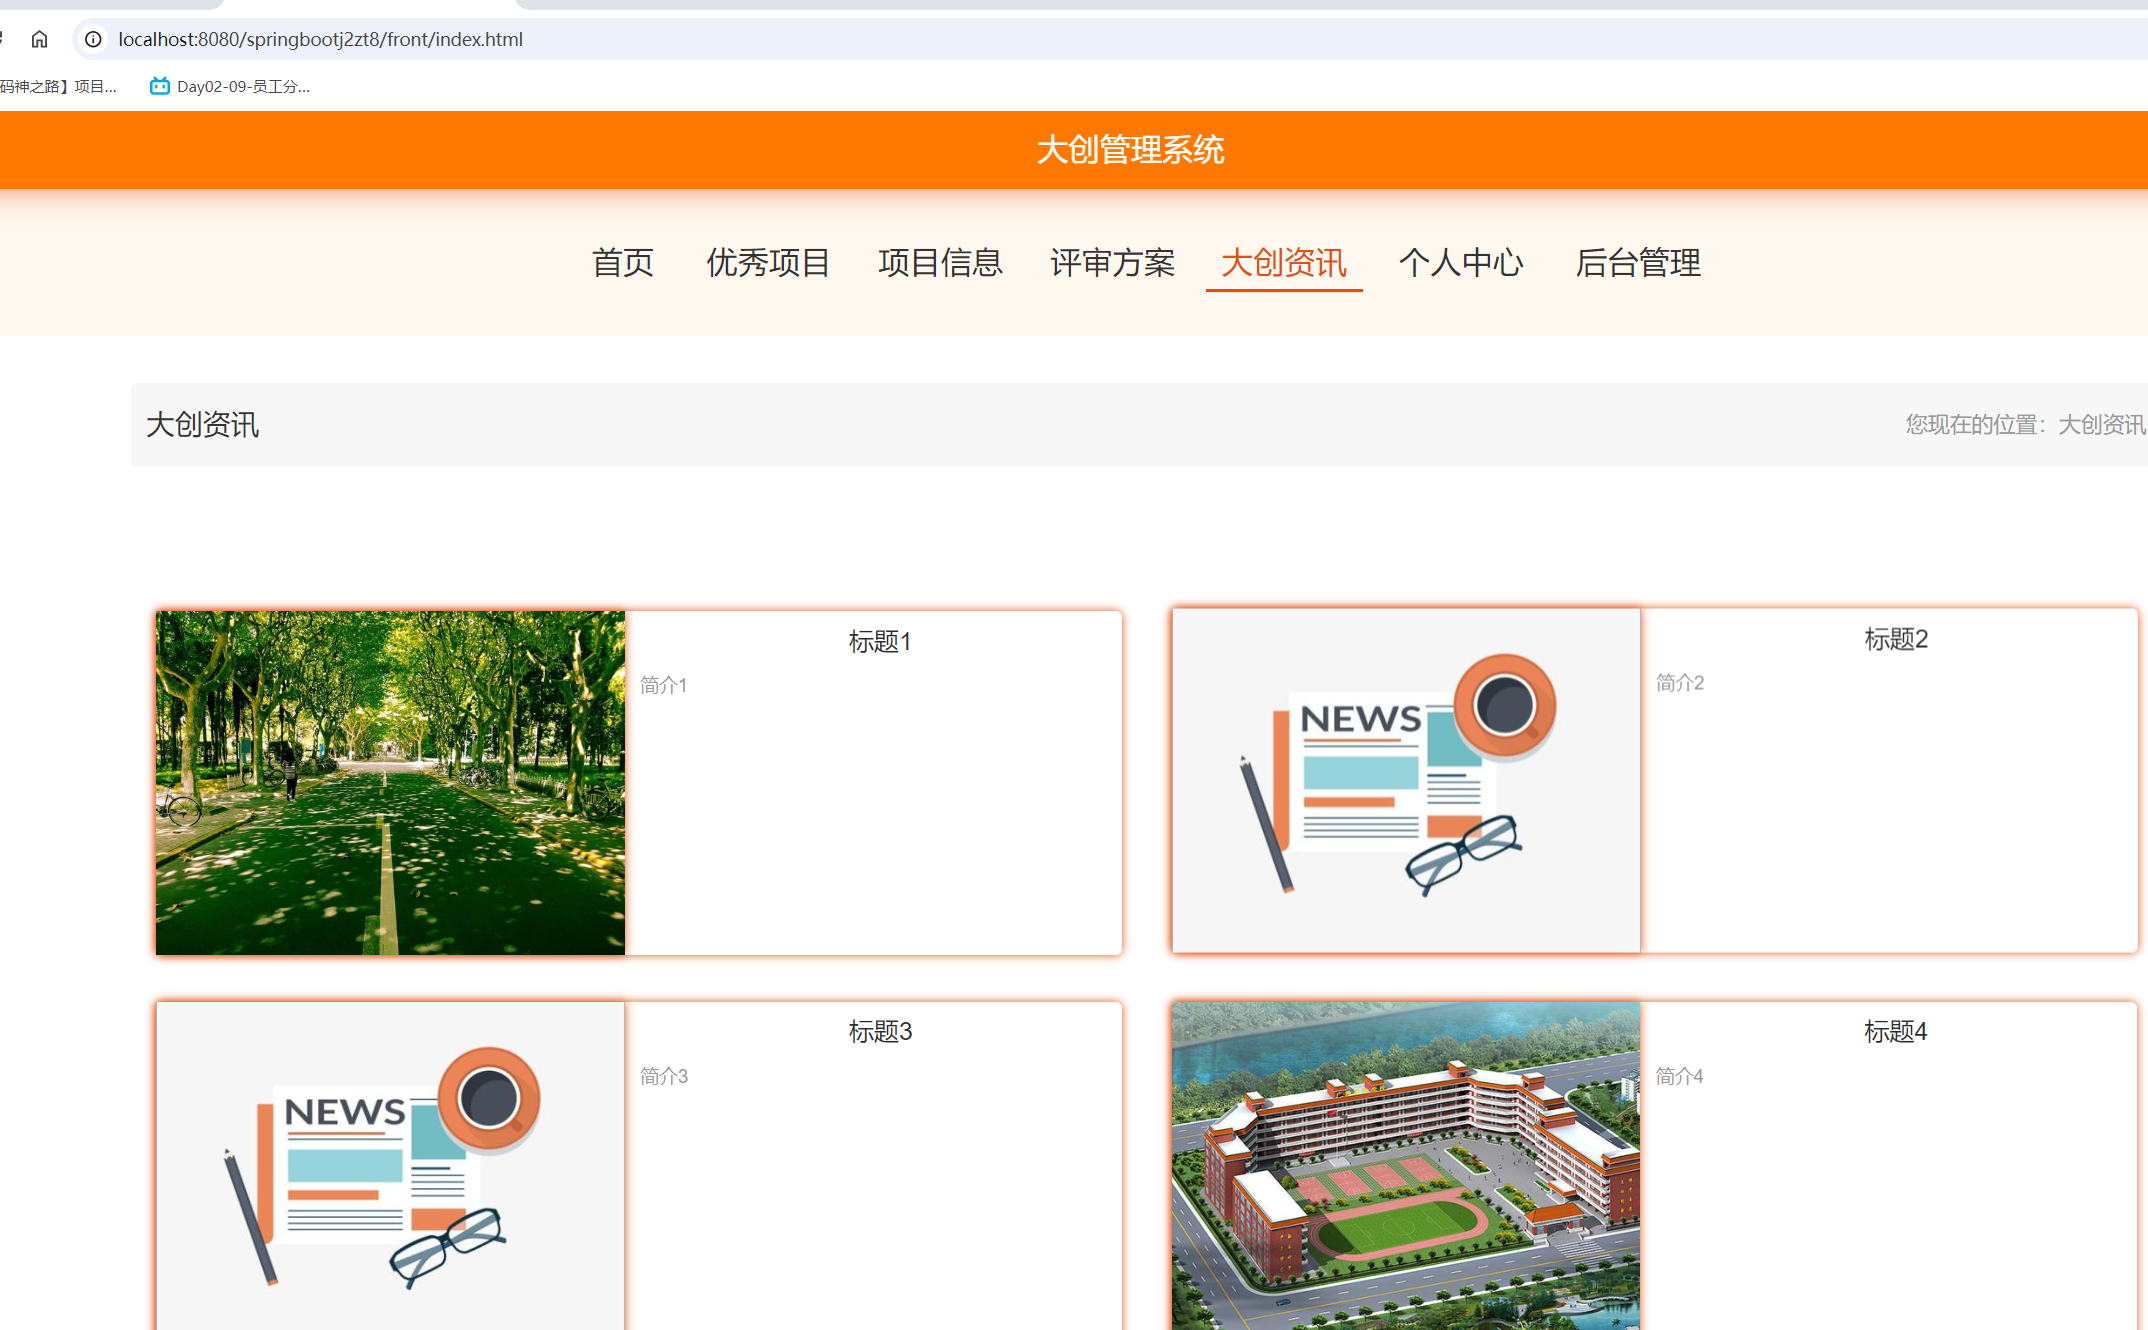
Task: Open the 标题1 news title
Action: [880, 642]
